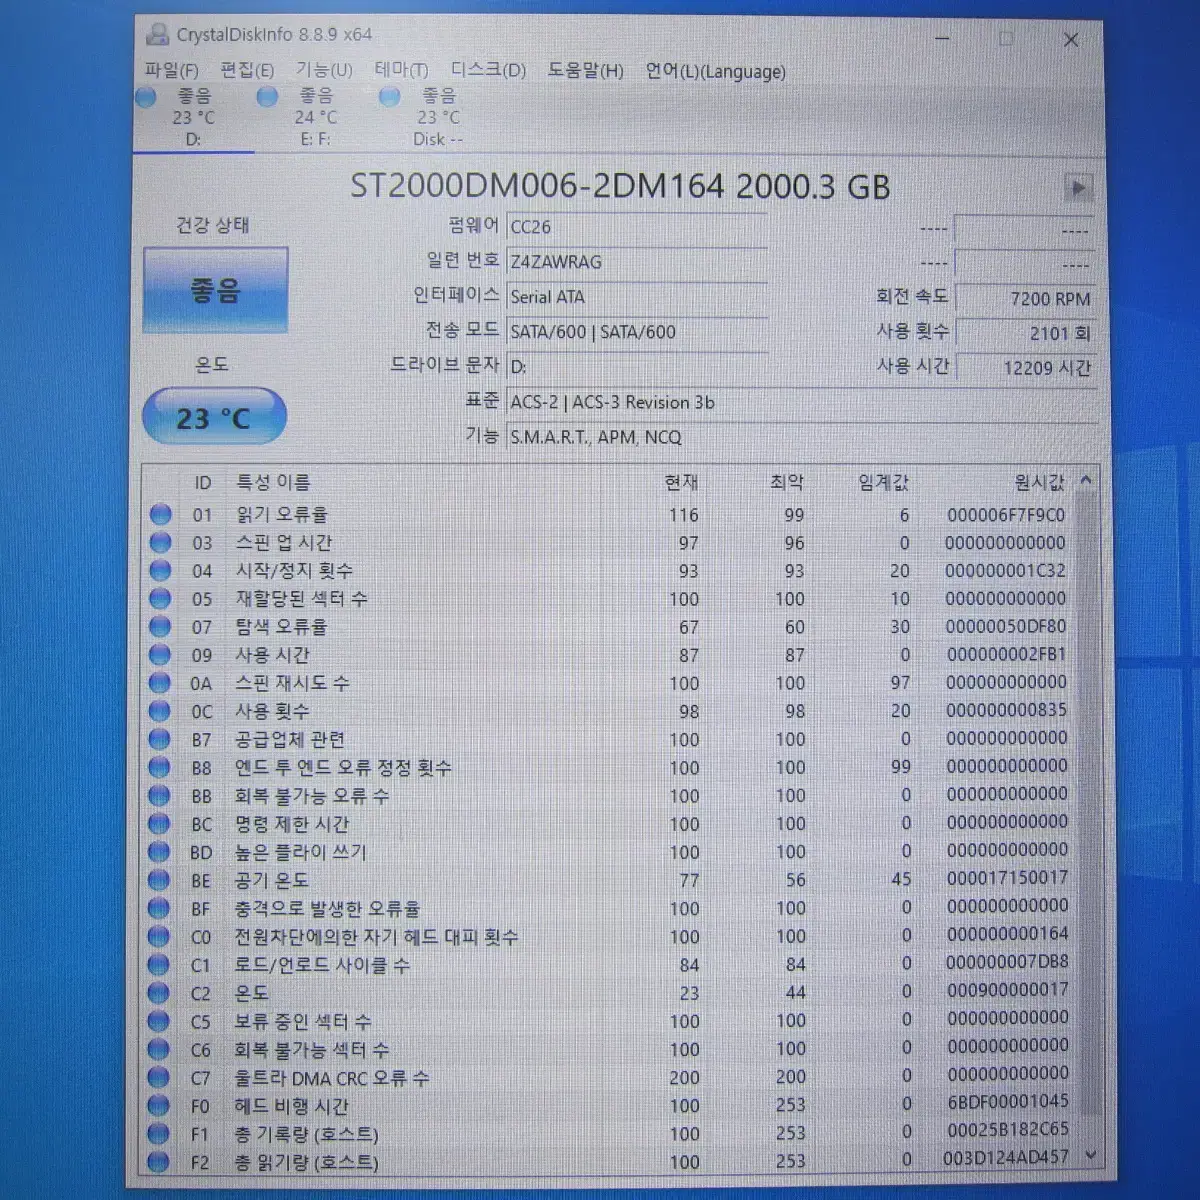
Task: Click the status icon for 재할당된 섹터 수
Action: pos(160,598)
